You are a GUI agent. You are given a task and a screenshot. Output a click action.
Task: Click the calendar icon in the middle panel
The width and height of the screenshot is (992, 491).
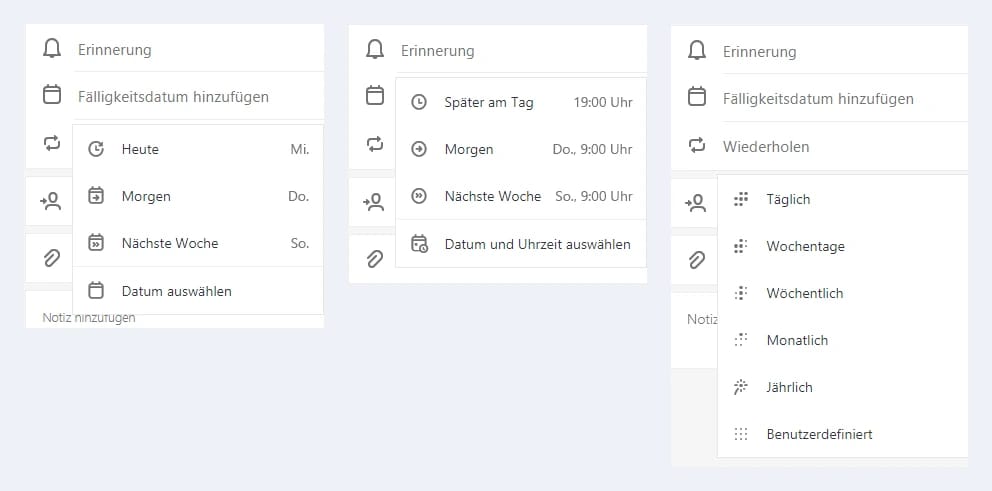375,96
